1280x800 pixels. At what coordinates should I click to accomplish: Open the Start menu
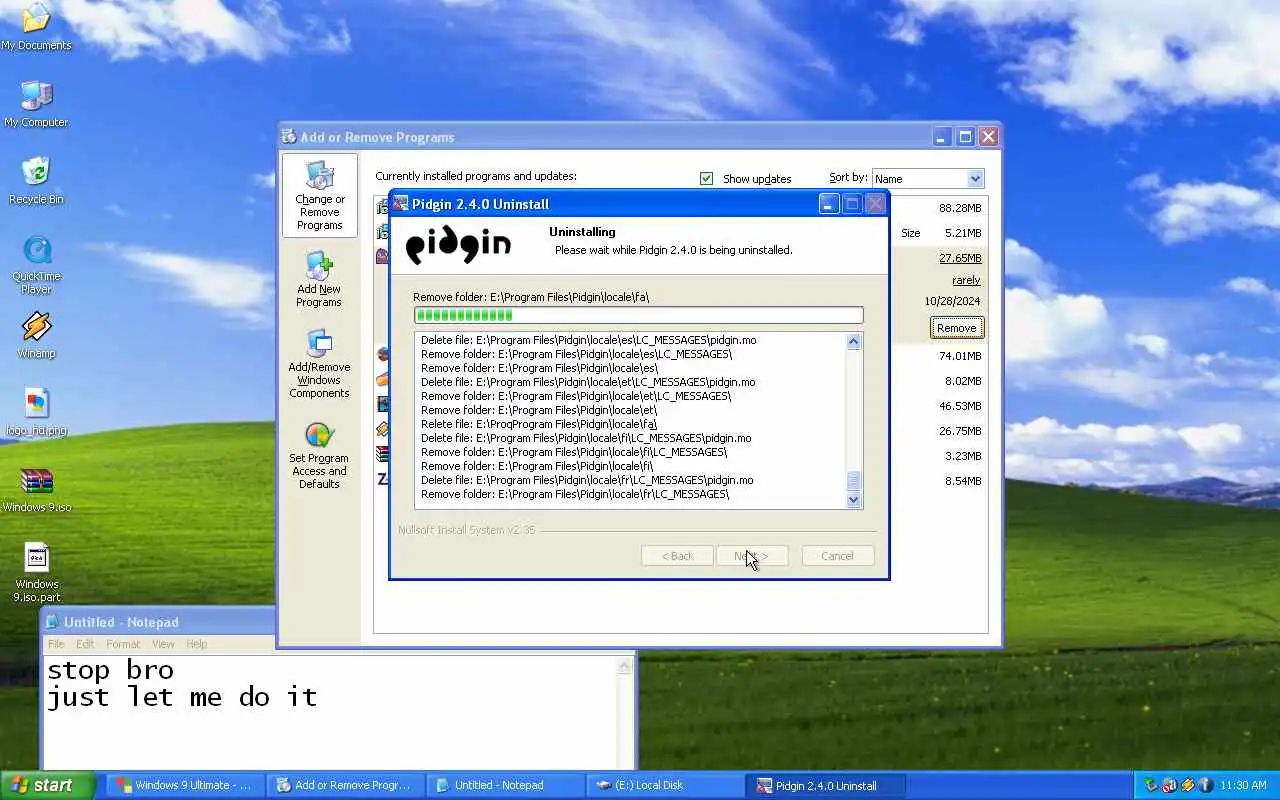pyautogui.click(x=48, y=785)
